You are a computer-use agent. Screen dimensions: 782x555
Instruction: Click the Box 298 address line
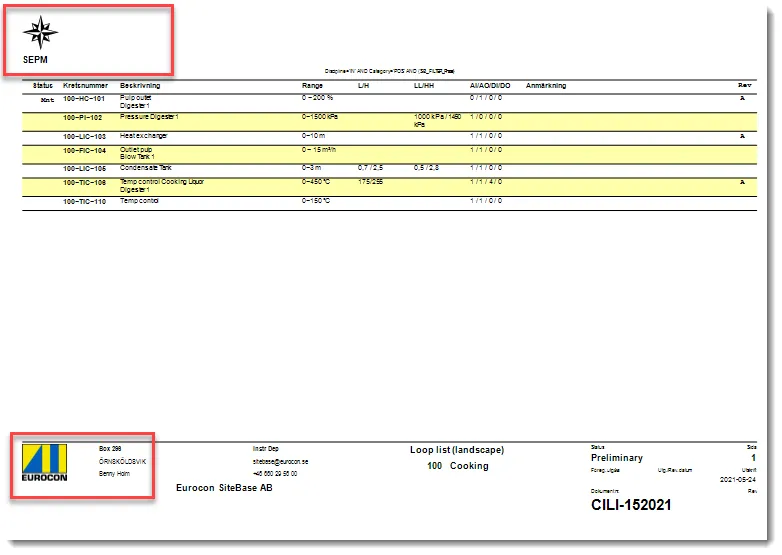(110, 449)
